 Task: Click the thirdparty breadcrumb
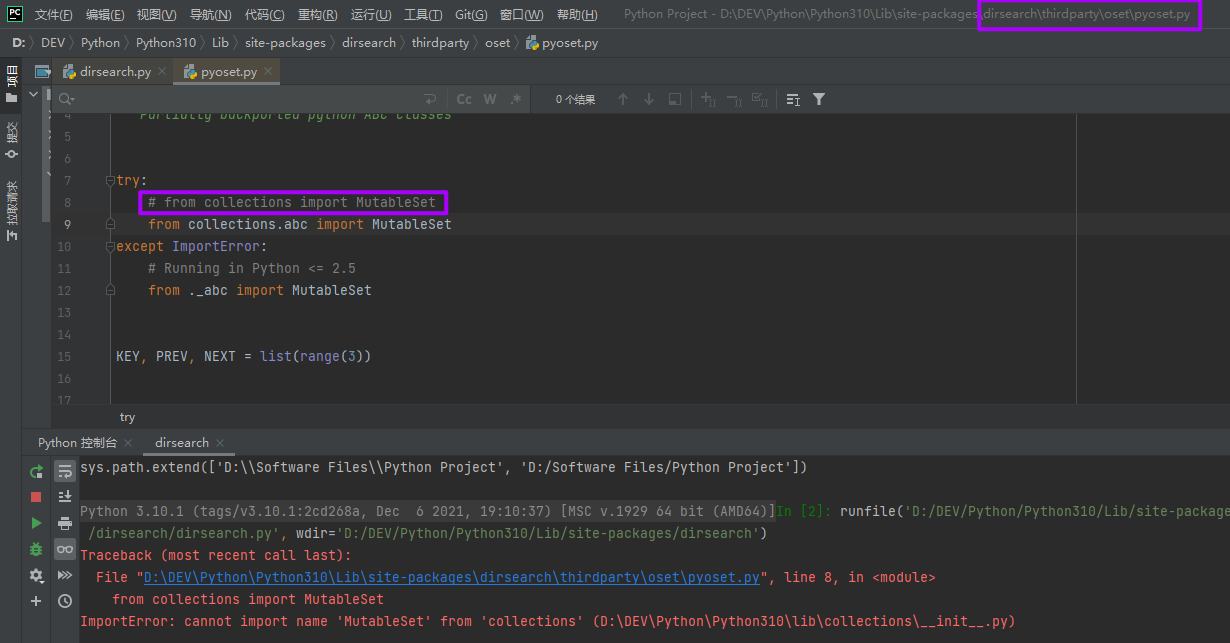pos(440,43)
